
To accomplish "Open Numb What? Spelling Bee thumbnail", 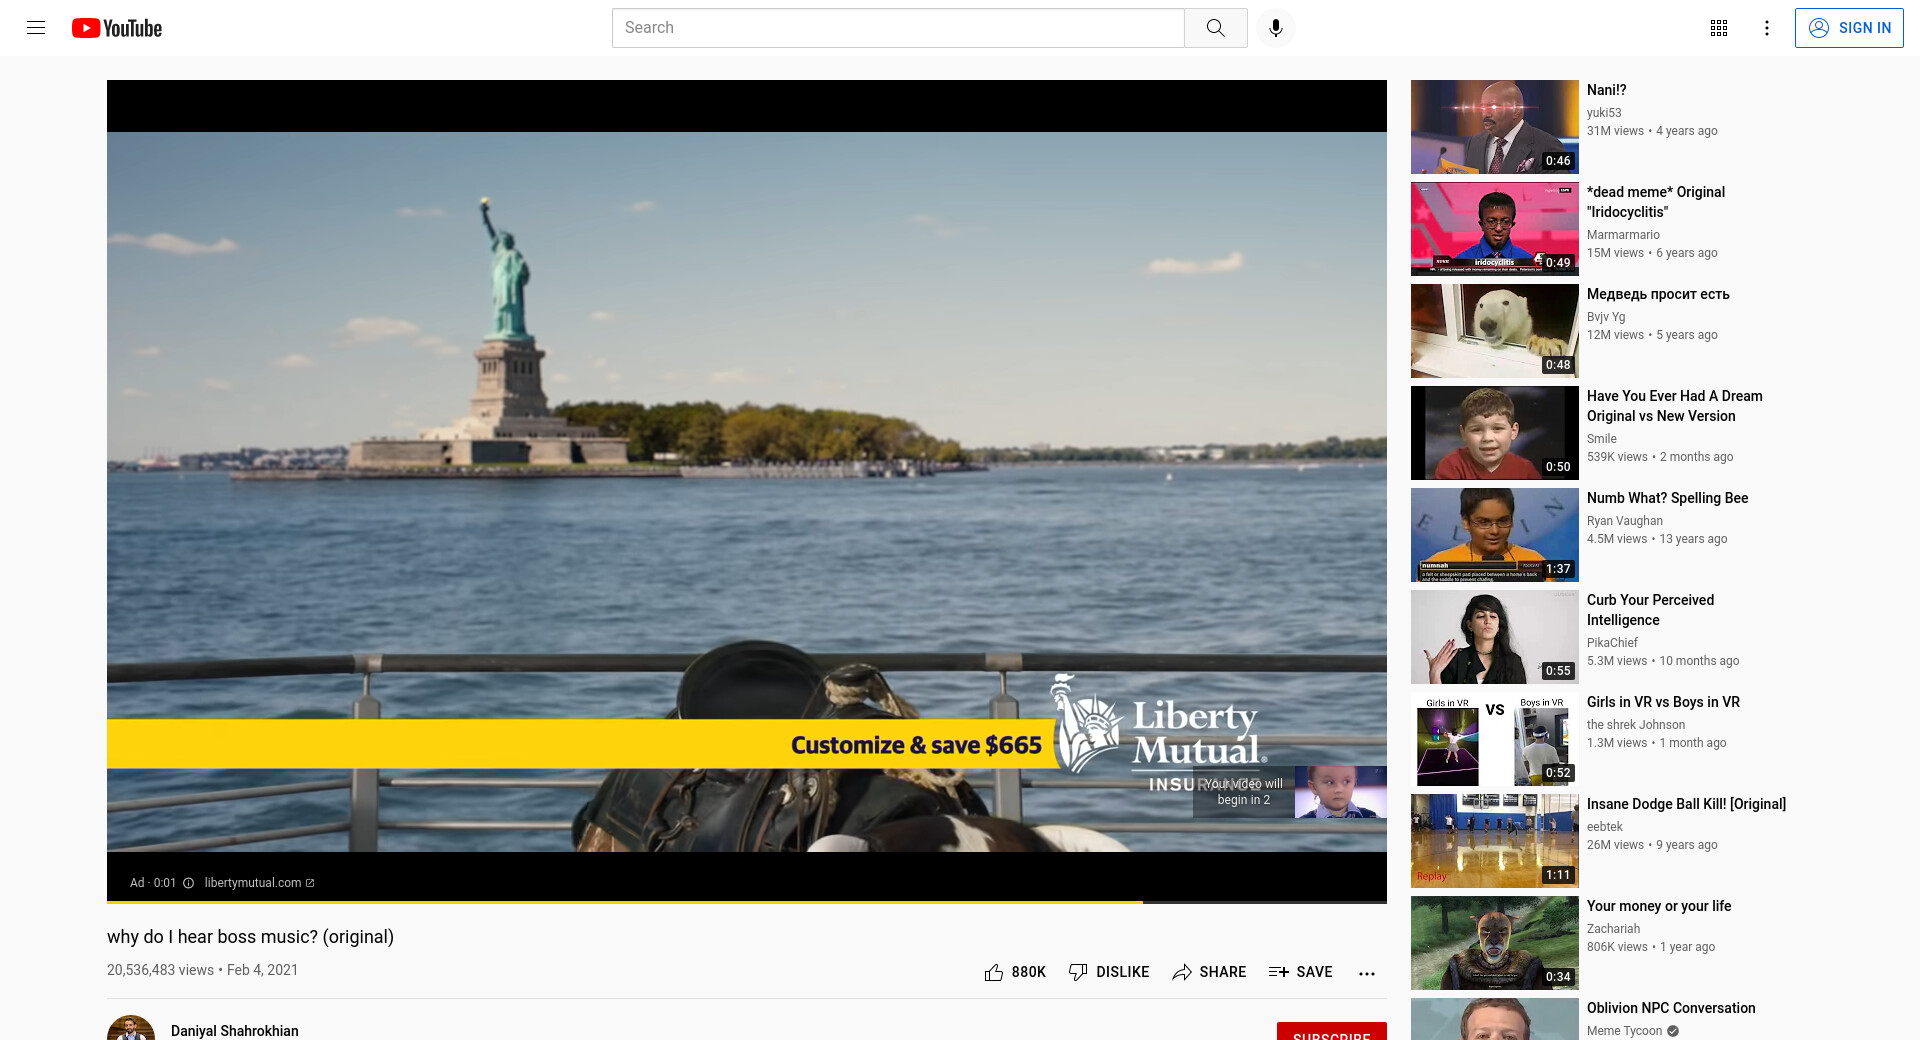I will (x=1494, y=535).
